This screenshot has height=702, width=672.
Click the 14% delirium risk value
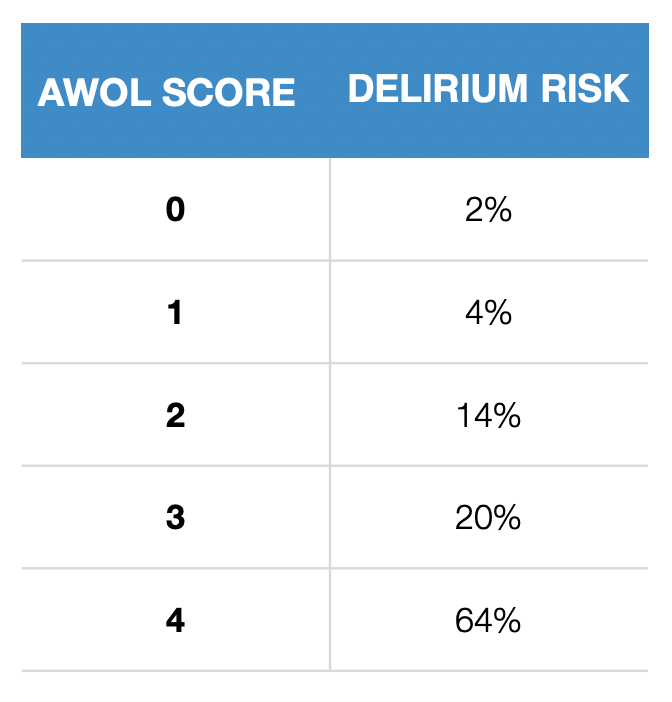[x=489, y=416]
